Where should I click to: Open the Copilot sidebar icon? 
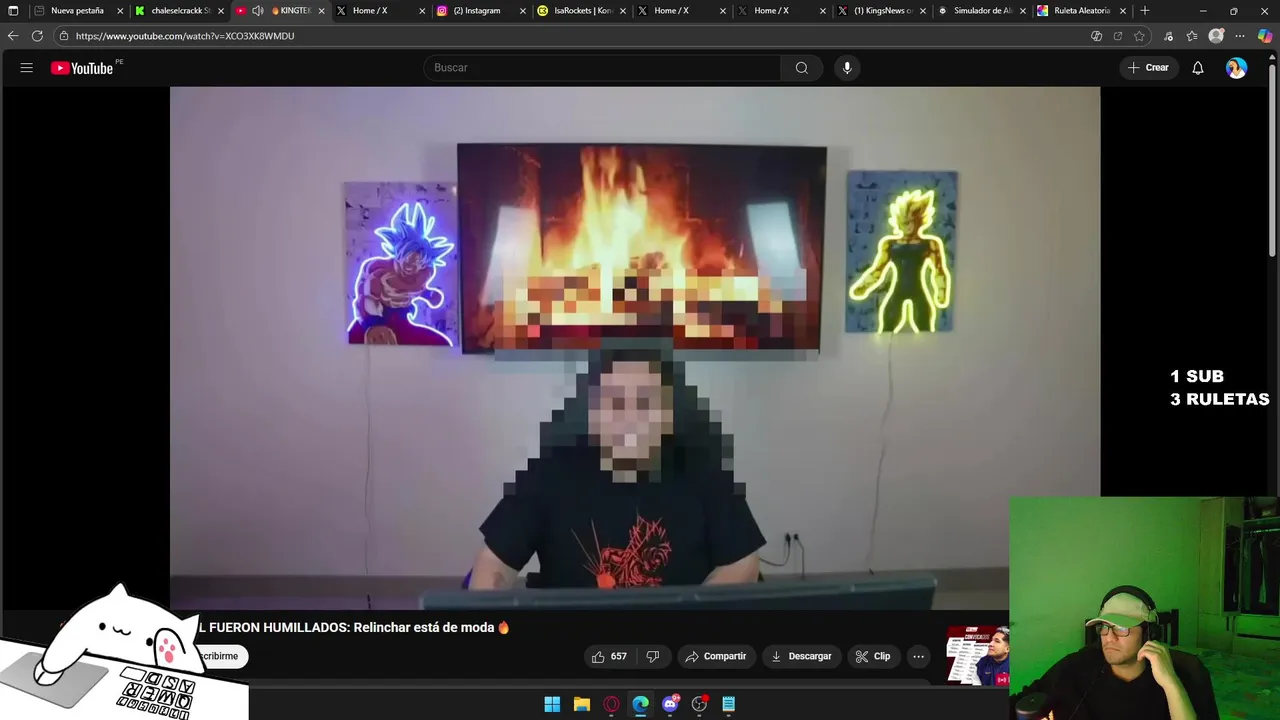click(x=1265, y=36)
